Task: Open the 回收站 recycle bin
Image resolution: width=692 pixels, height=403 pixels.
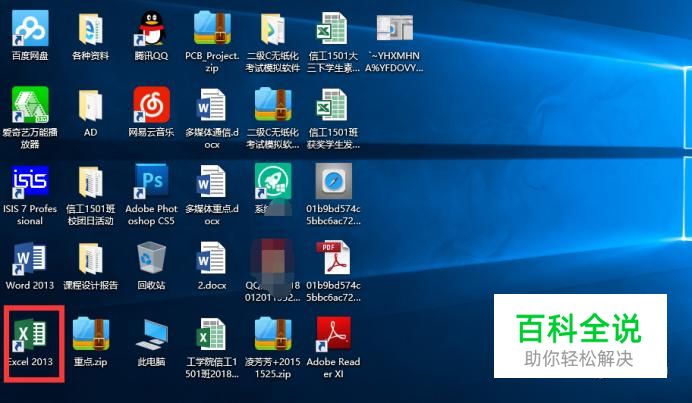Action: (x=151, y=258)
